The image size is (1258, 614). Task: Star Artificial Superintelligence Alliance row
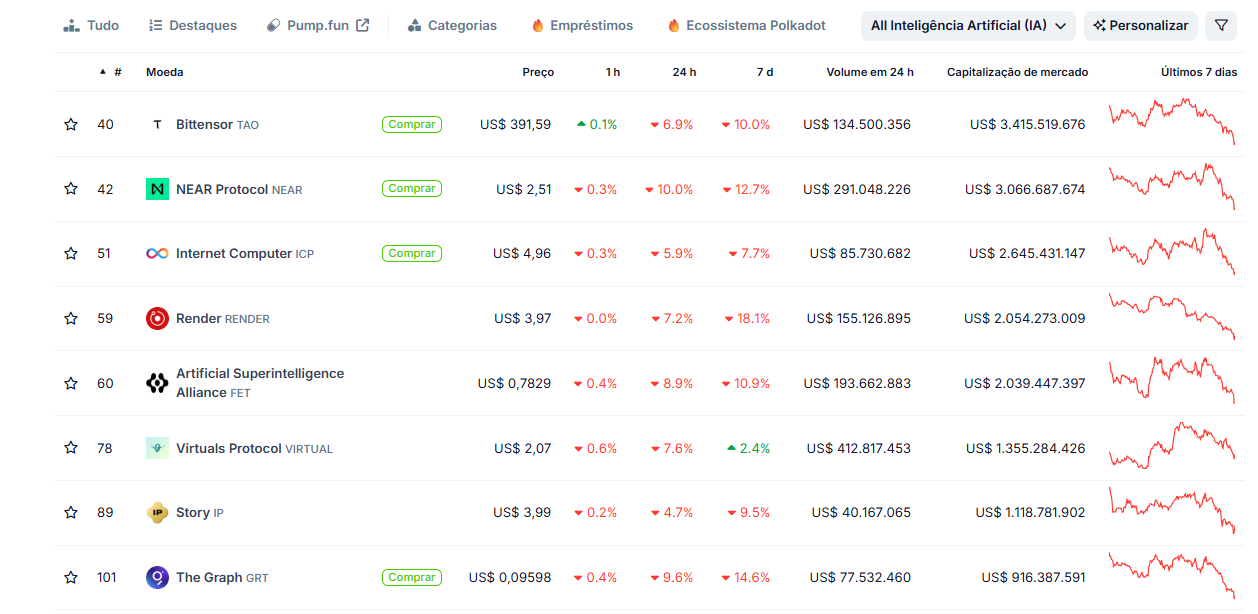71,383
